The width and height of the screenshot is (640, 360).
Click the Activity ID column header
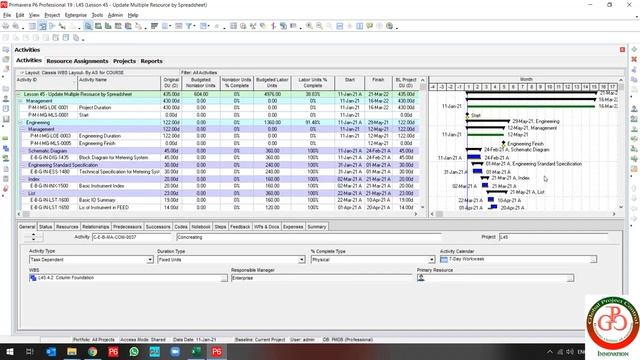point(46,83)
